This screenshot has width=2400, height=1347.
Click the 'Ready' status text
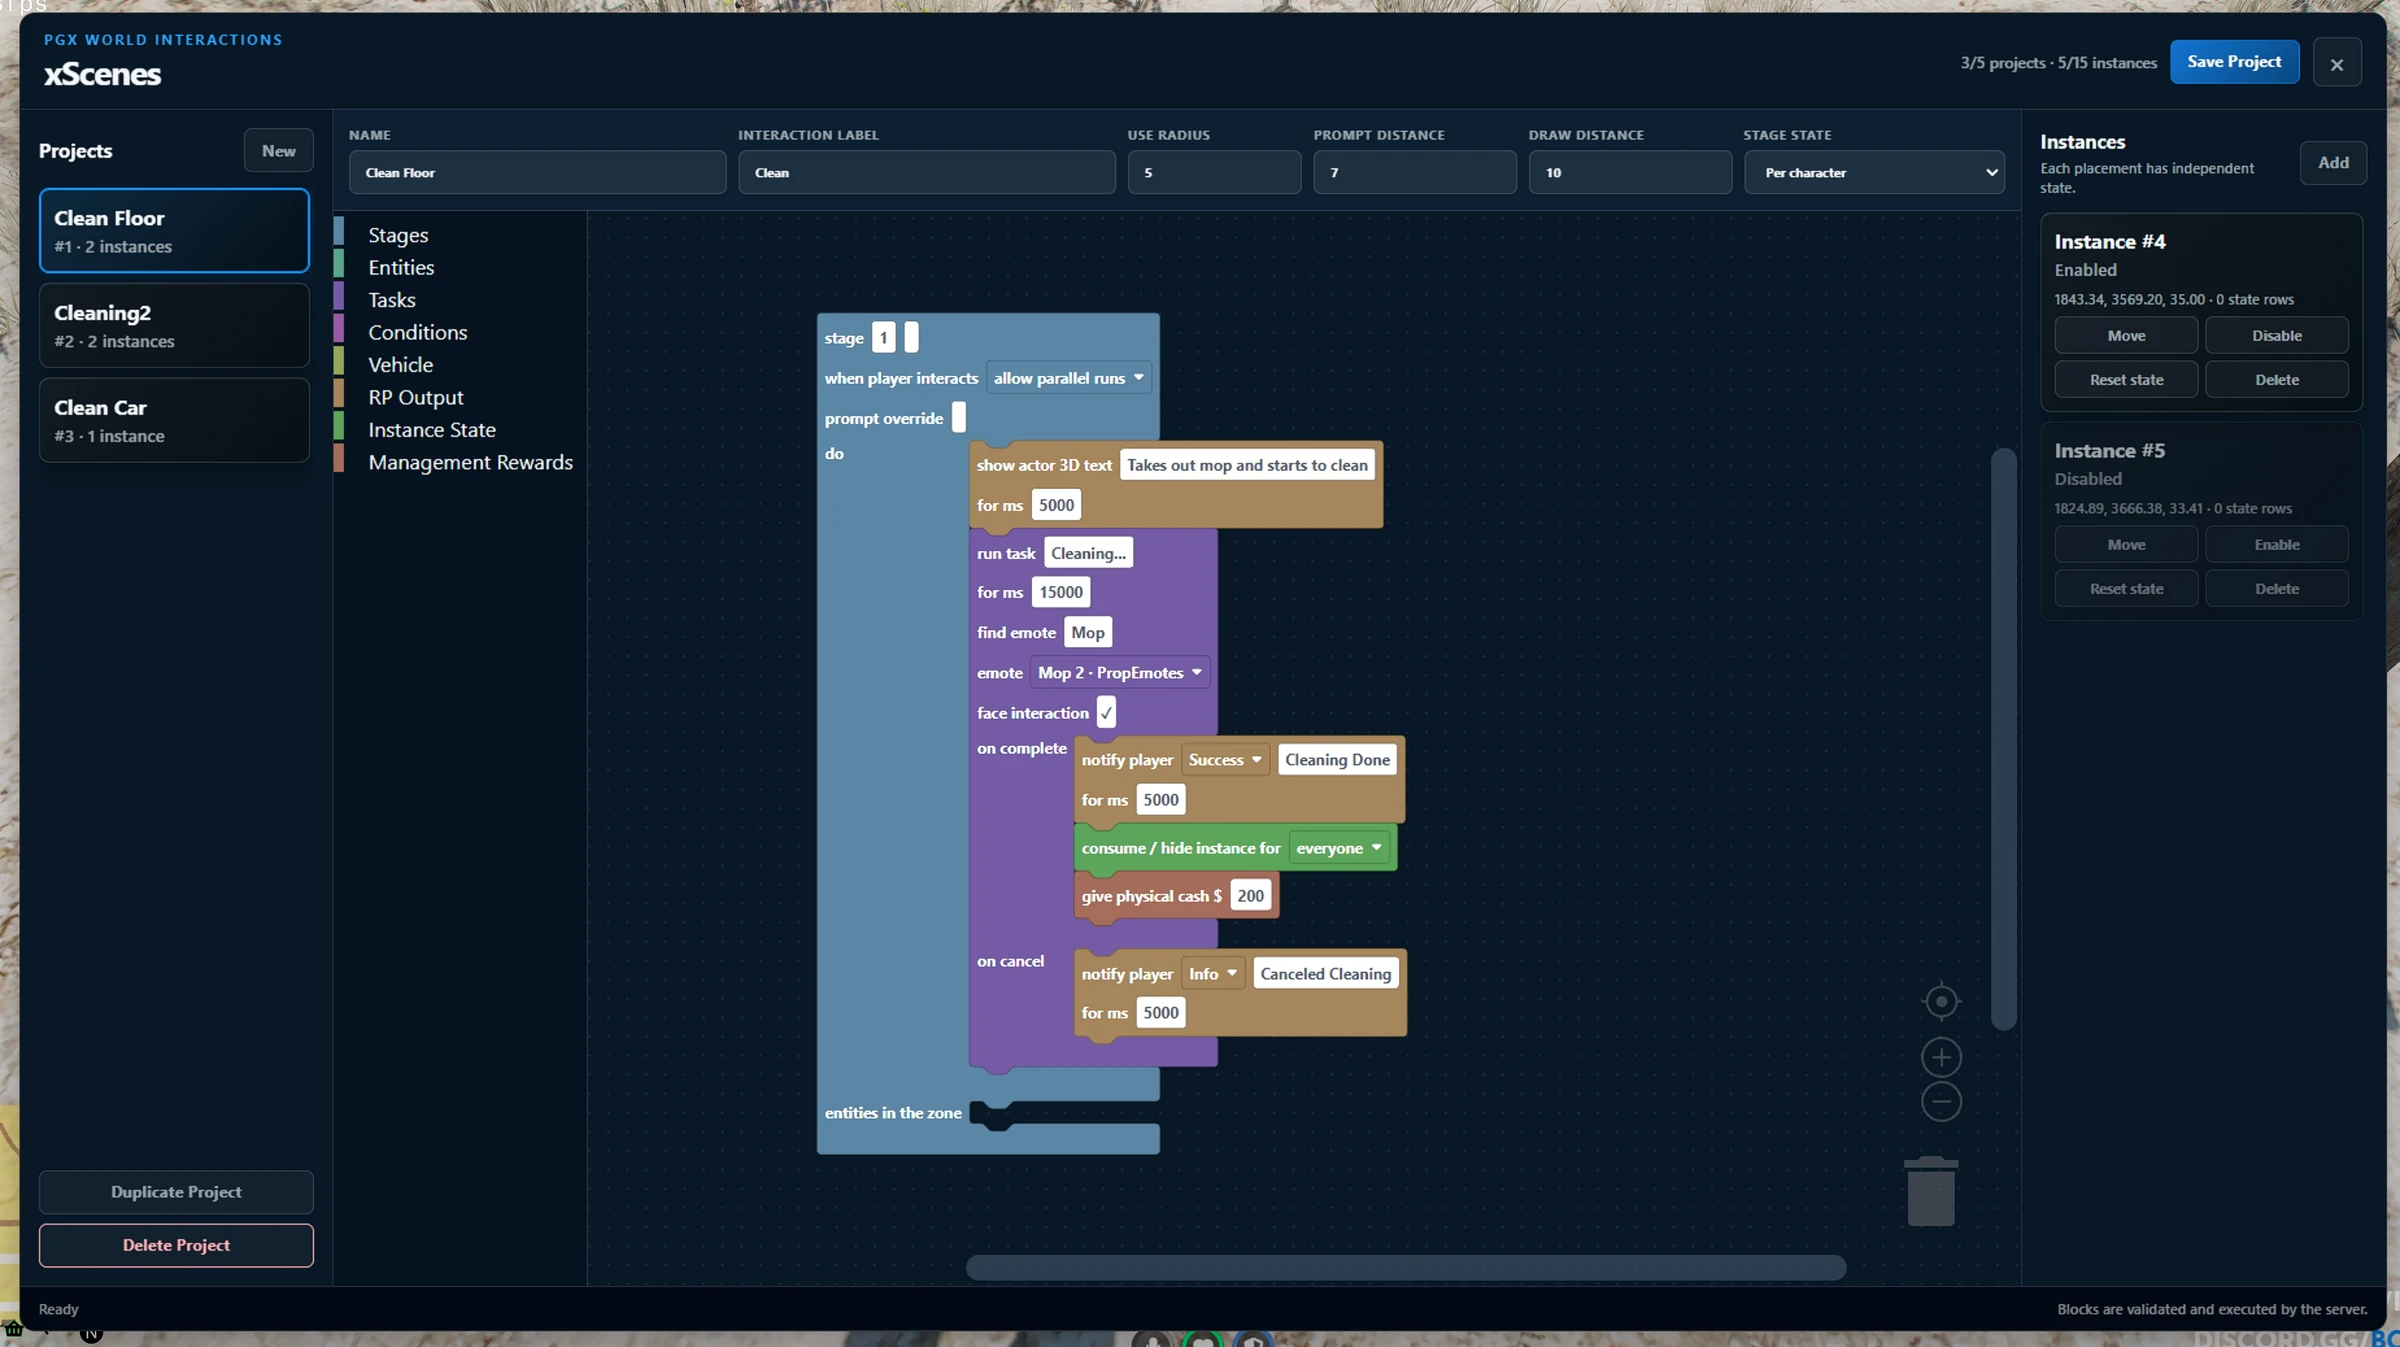tap(58, 1309)
